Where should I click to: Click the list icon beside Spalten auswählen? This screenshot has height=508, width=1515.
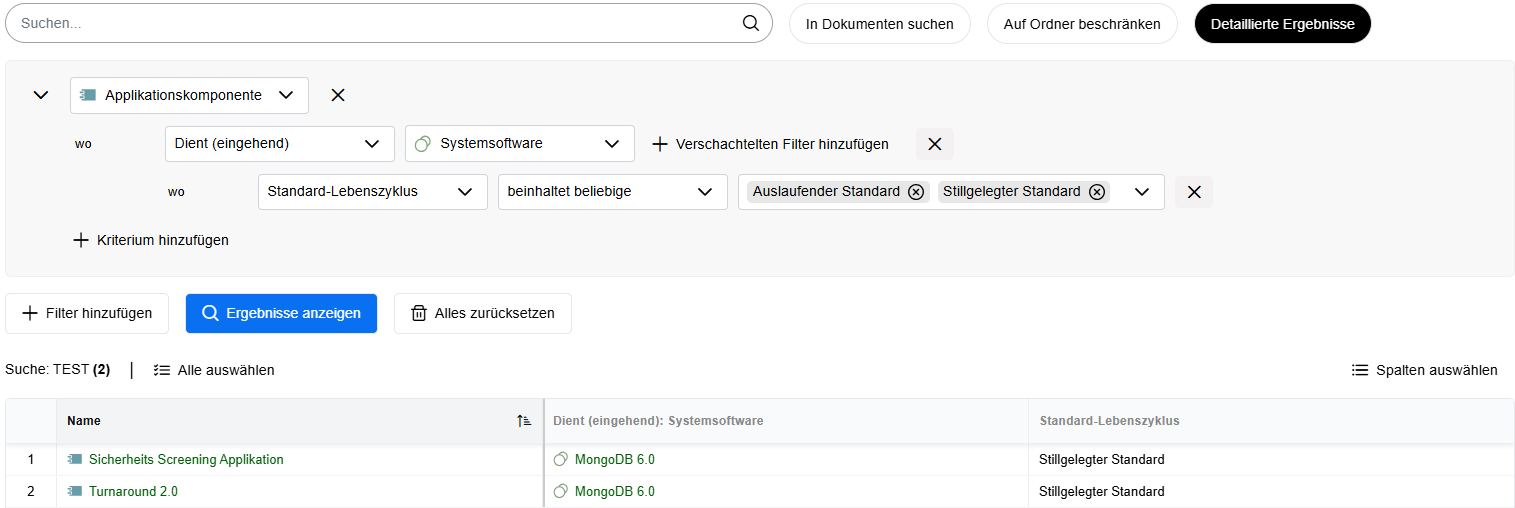1360,370
